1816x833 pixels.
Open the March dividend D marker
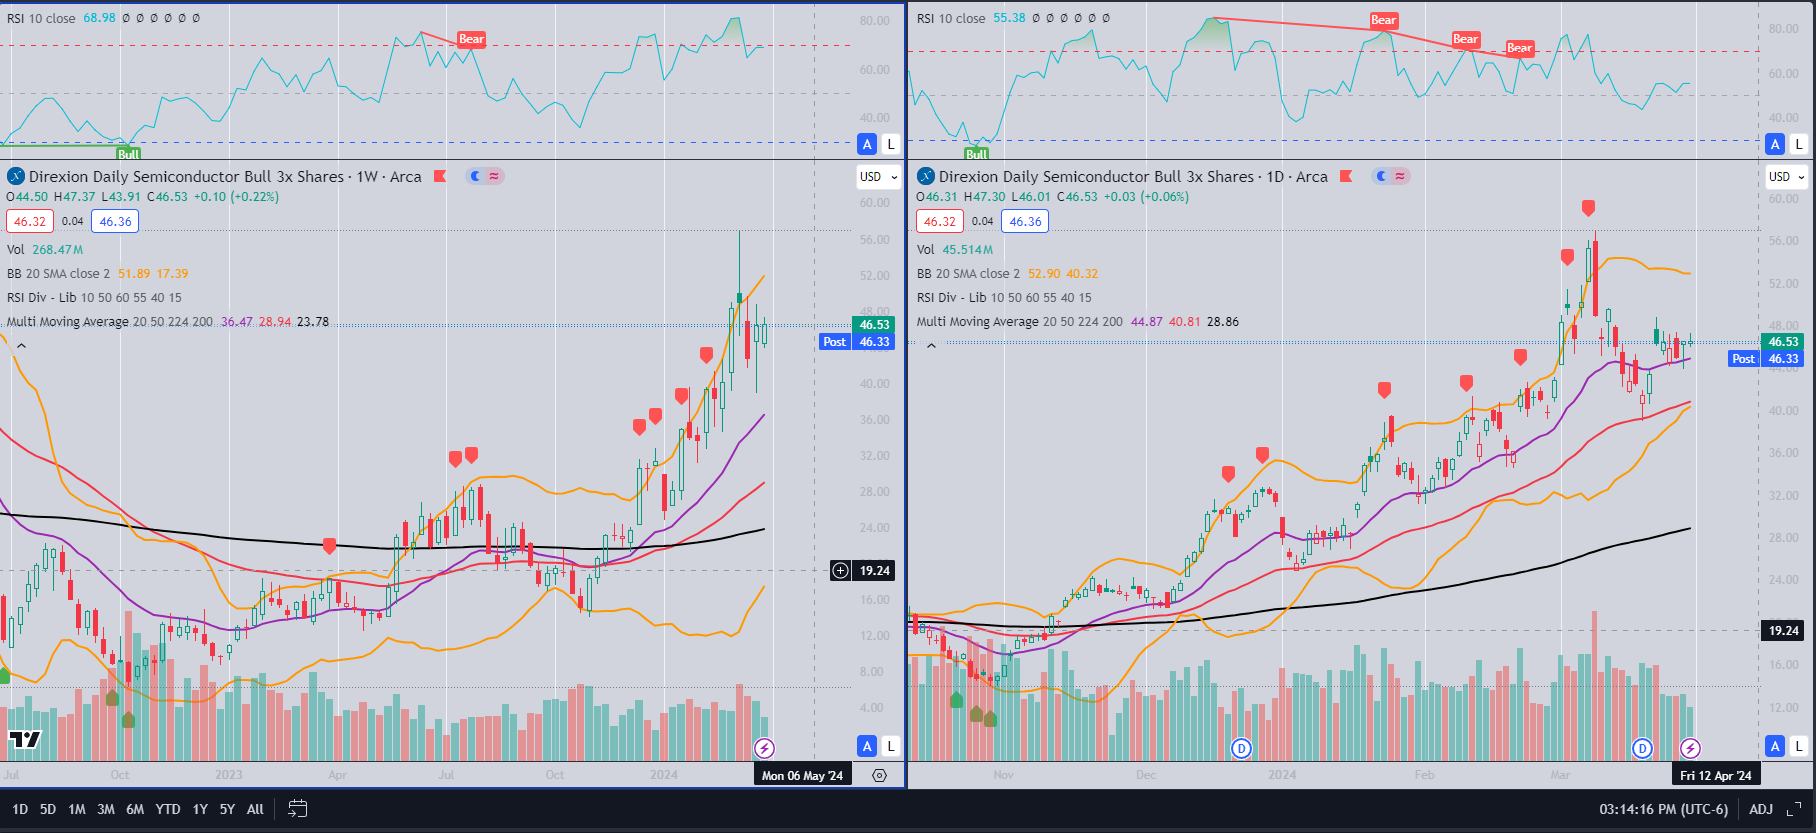(1642, 747)
